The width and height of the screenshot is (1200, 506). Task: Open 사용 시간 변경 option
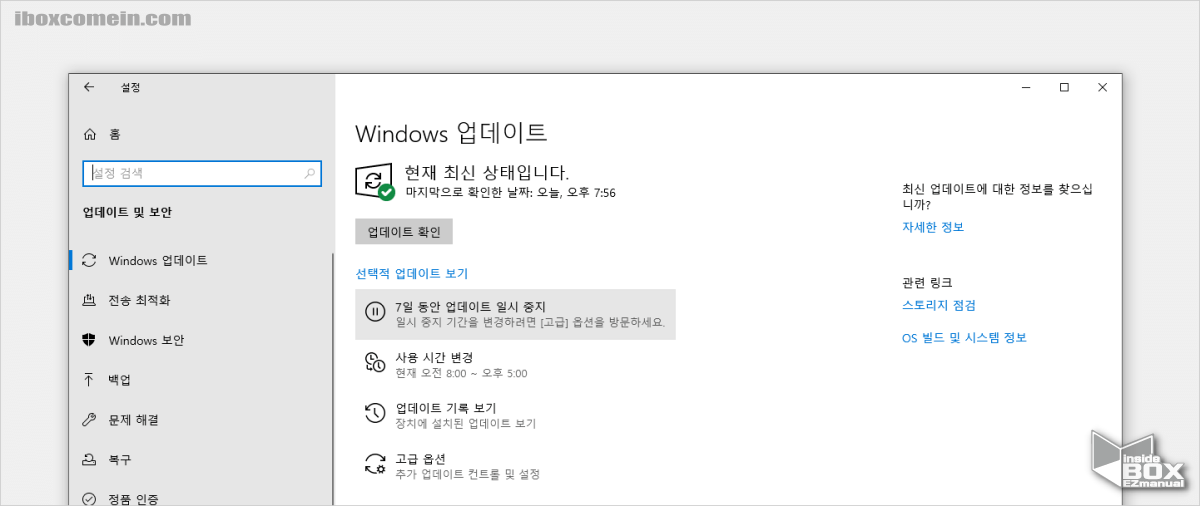(515, 364)
